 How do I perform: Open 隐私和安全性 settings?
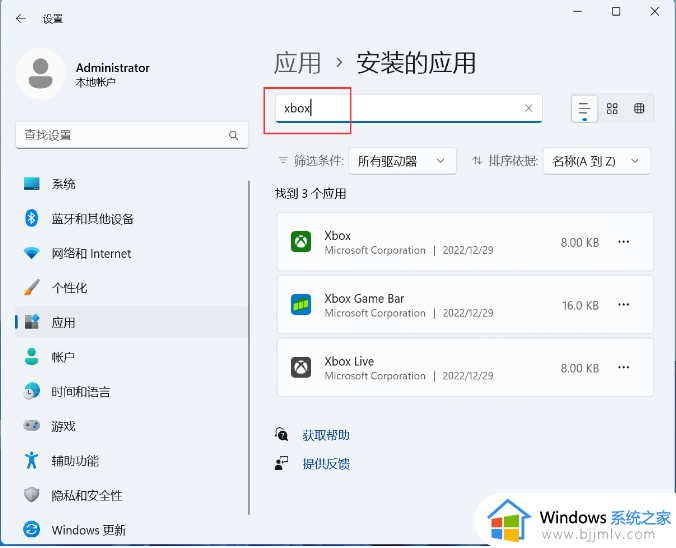coord(131,495)
